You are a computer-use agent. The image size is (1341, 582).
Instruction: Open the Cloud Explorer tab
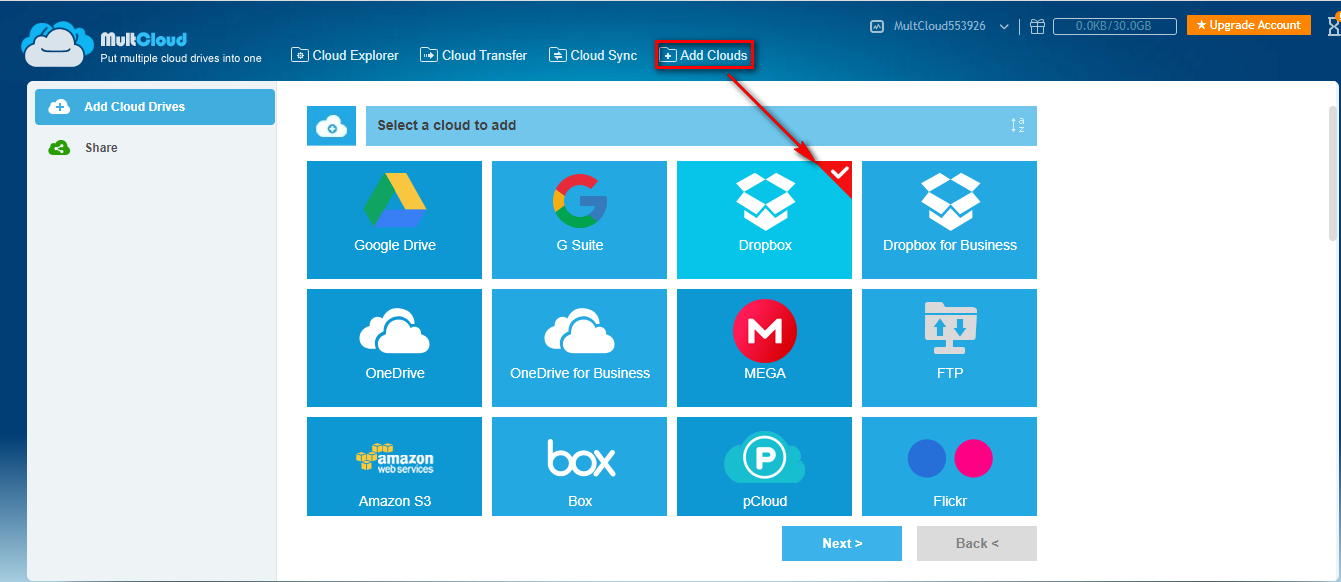click(x=345, y=55)
